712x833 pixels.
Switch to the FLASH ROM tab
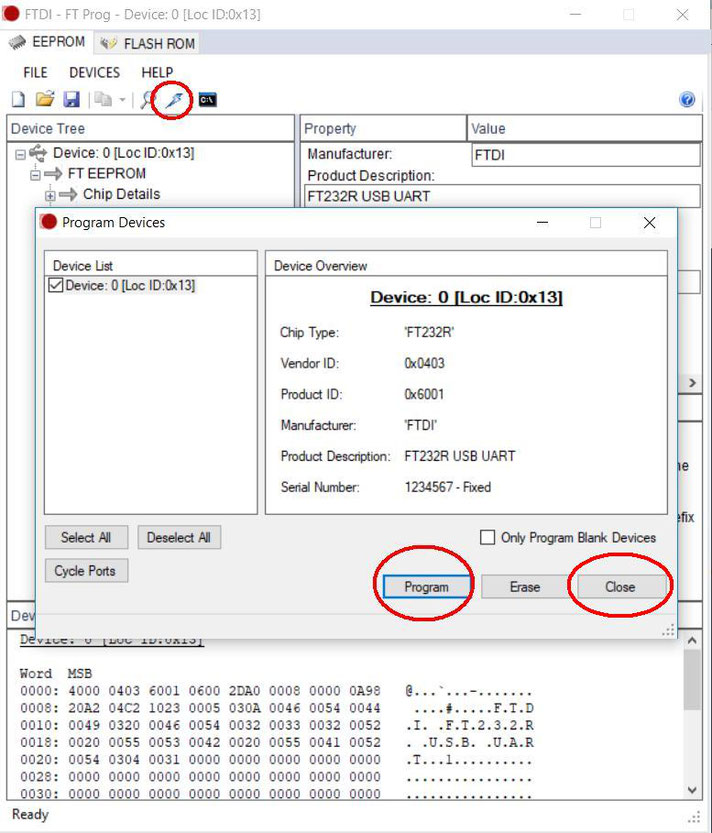click(148, 44)
